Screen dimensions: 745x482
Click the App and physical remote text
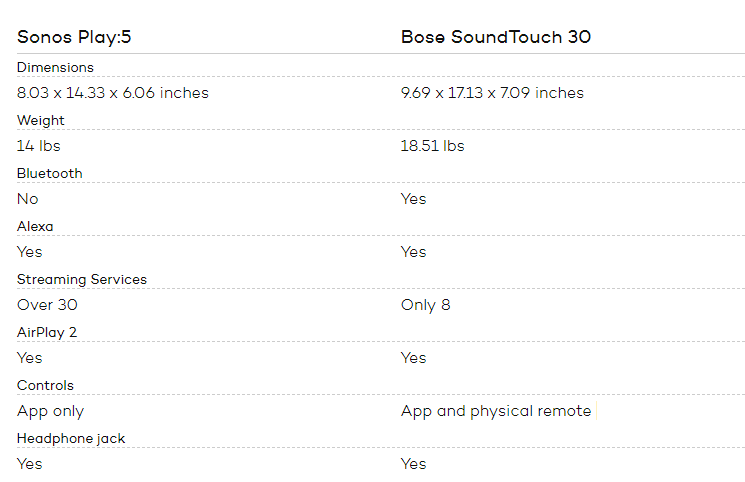click(496, 411)
